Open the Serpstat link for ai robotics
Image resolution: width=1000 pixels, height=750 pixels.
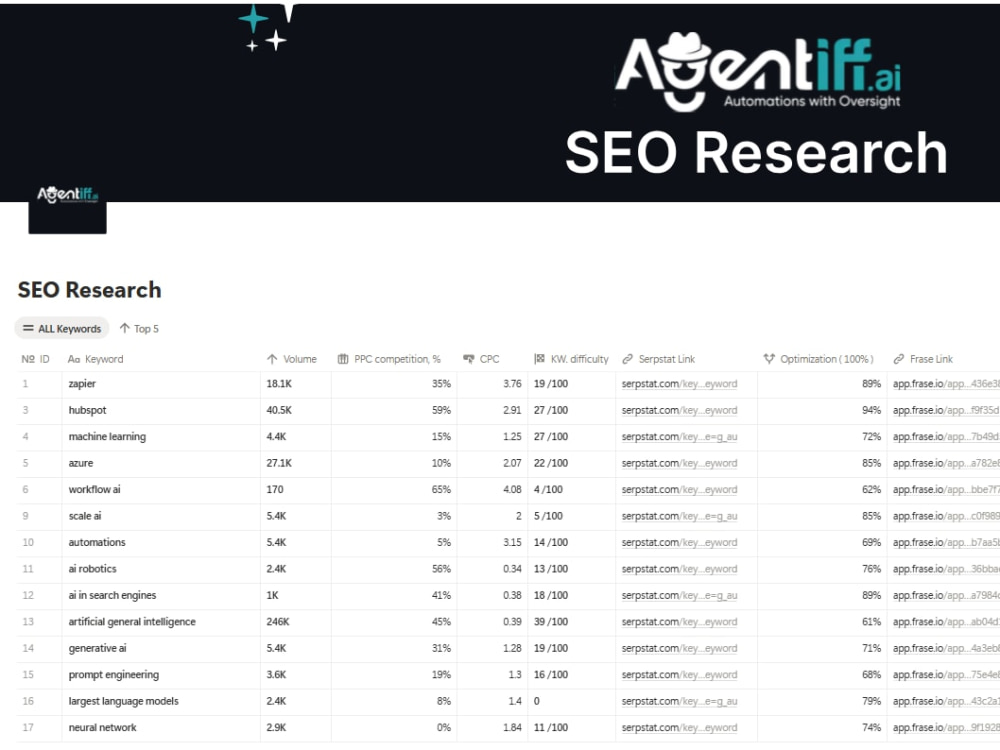pyautogui.click(x=679, y=569)
